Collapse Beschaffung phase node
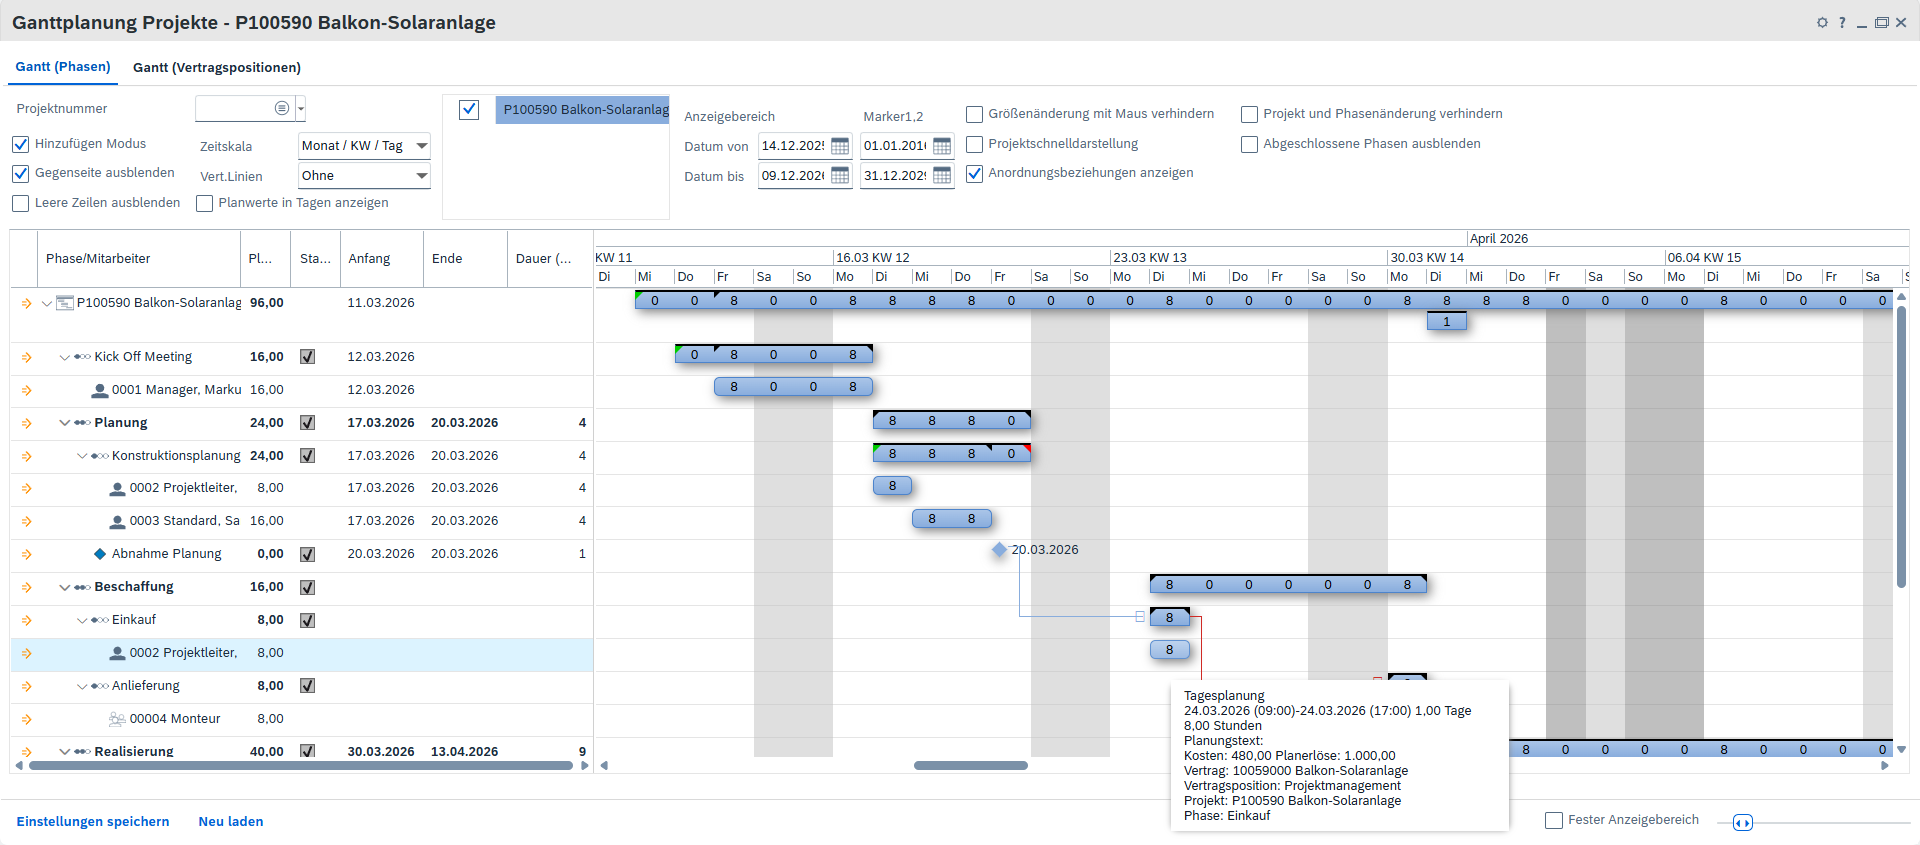Viewport: 1920px width, 845px height. click(65, 587)
